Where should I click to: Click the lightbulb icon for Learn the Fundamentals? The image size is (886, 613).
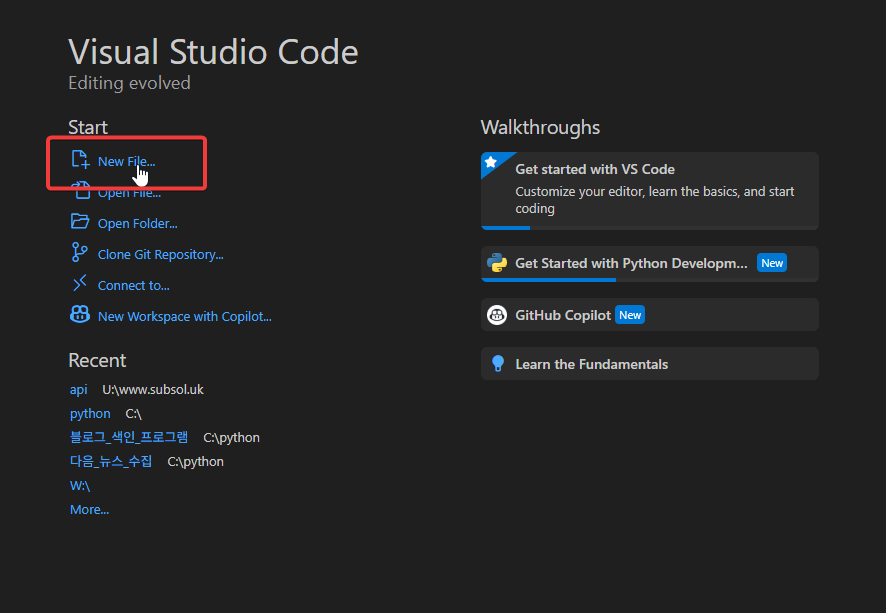pyautogui.click(x=498, y=364)
